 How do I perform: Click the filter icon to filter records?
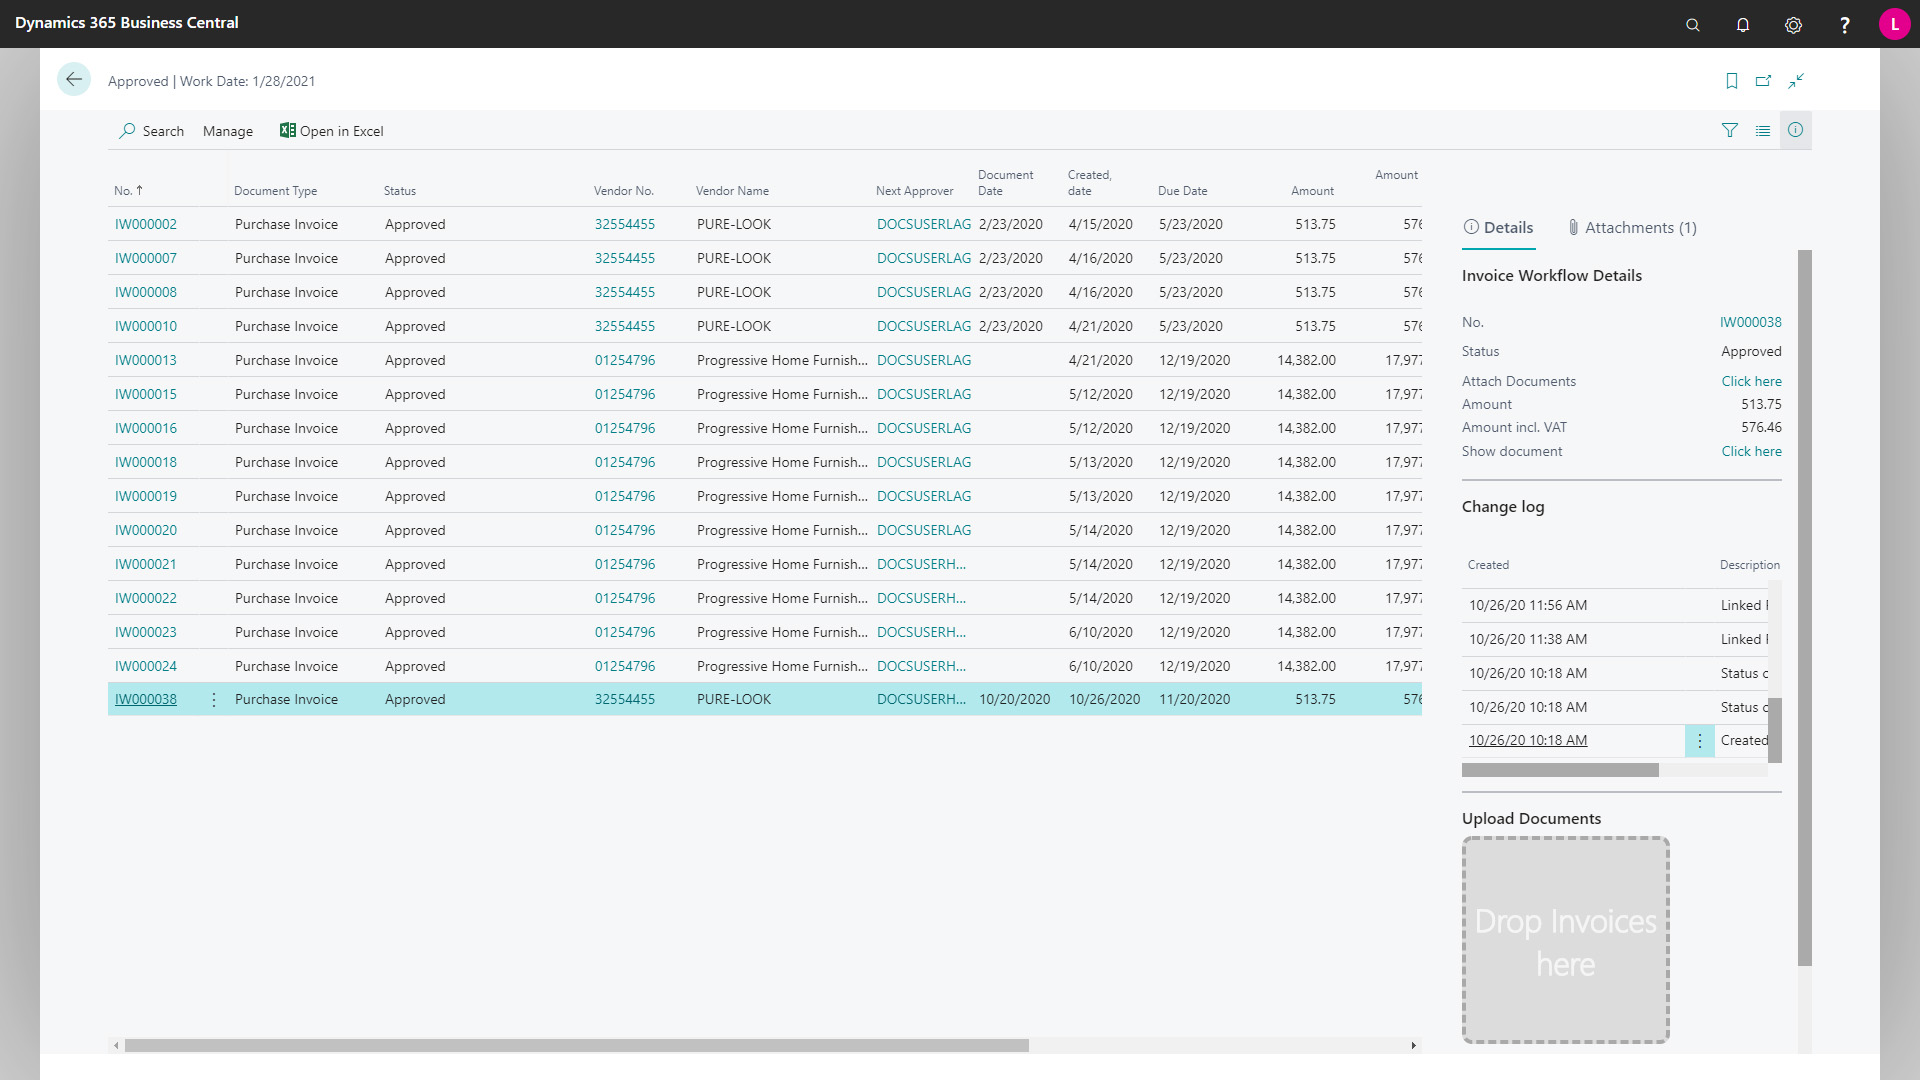(x=1730, y=129)
